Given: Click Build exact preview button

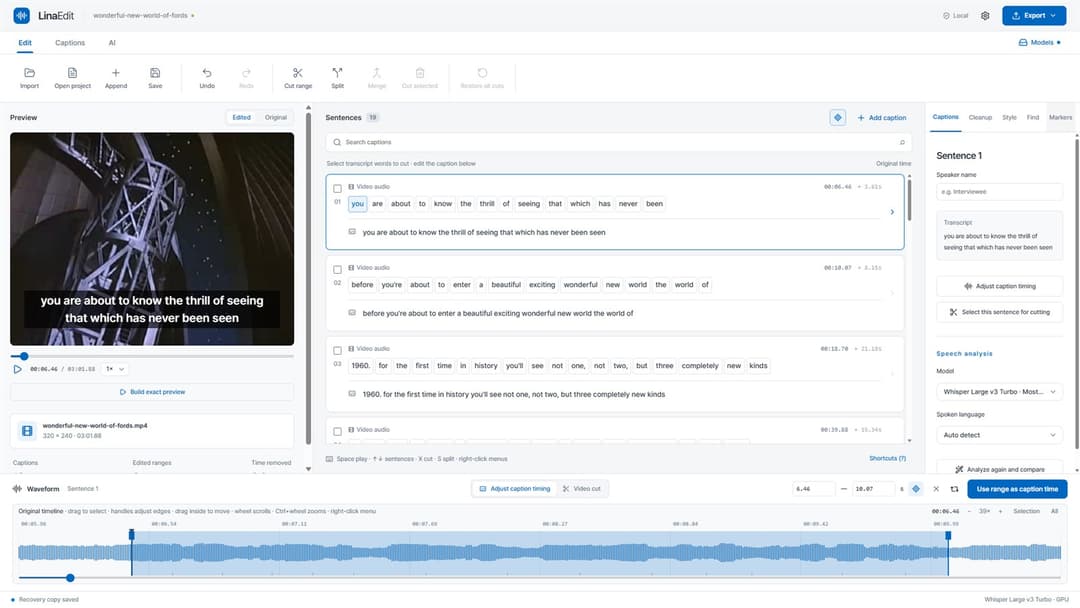Looking at the screenshot, I should coord(152,392).
